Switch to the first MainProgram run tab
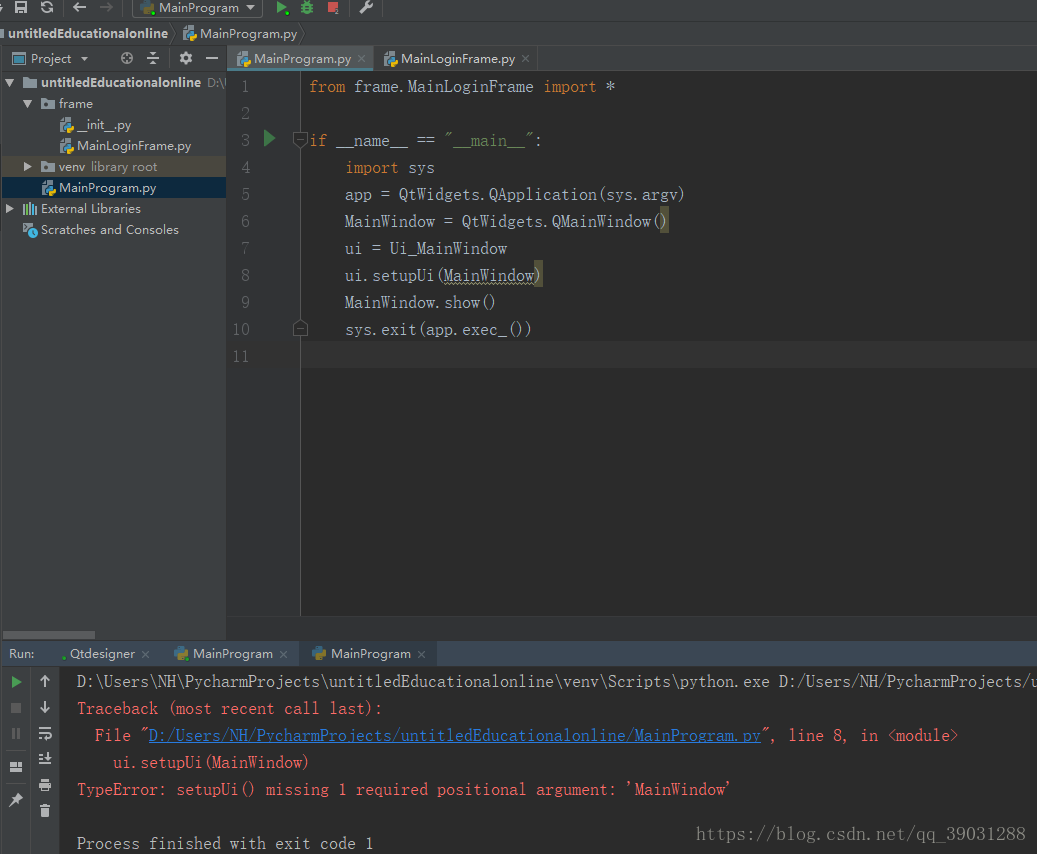 [224, 654]
